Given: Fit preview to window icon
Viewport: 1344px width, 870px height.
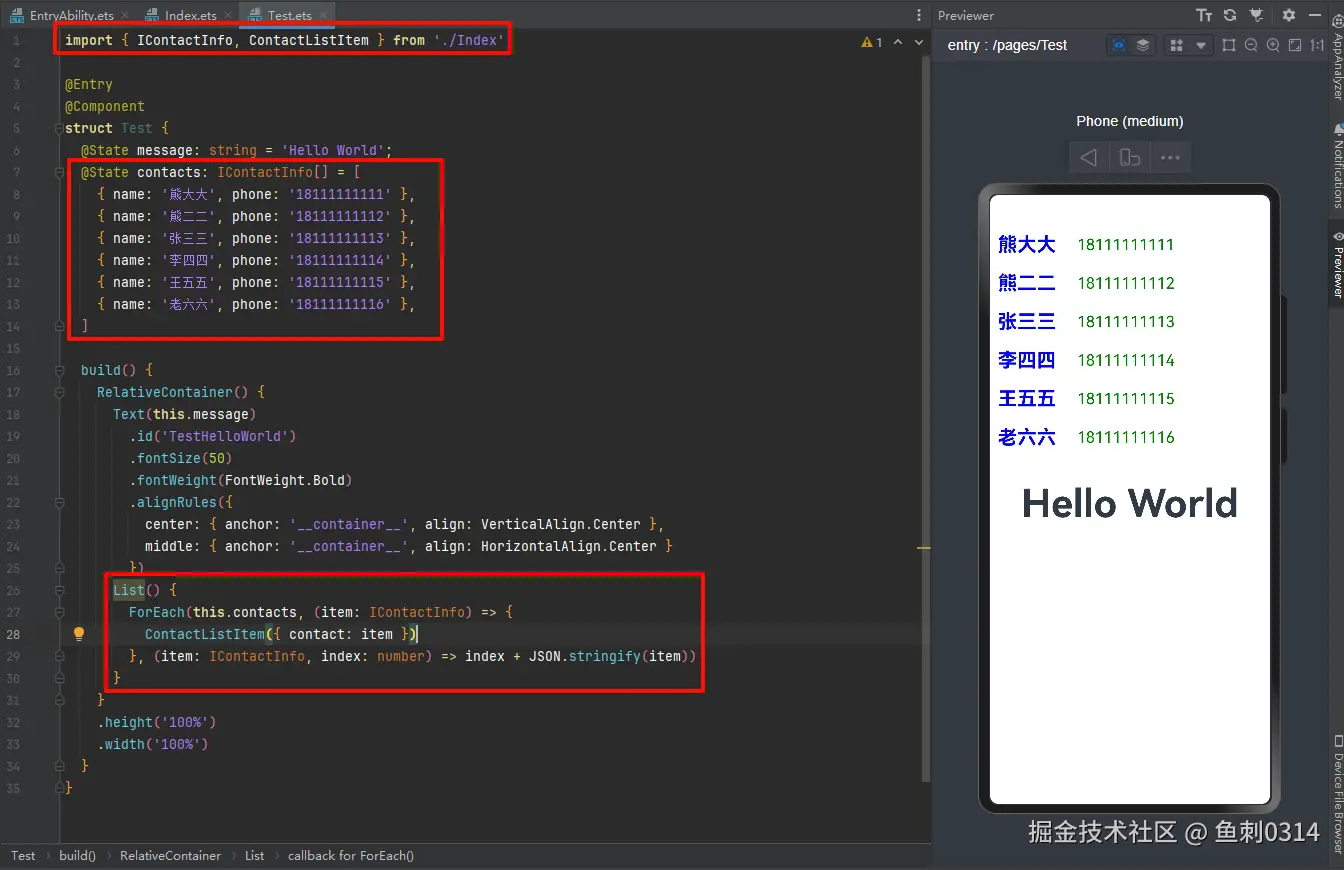Looking at the screenshot, I should pos(1295,45).
